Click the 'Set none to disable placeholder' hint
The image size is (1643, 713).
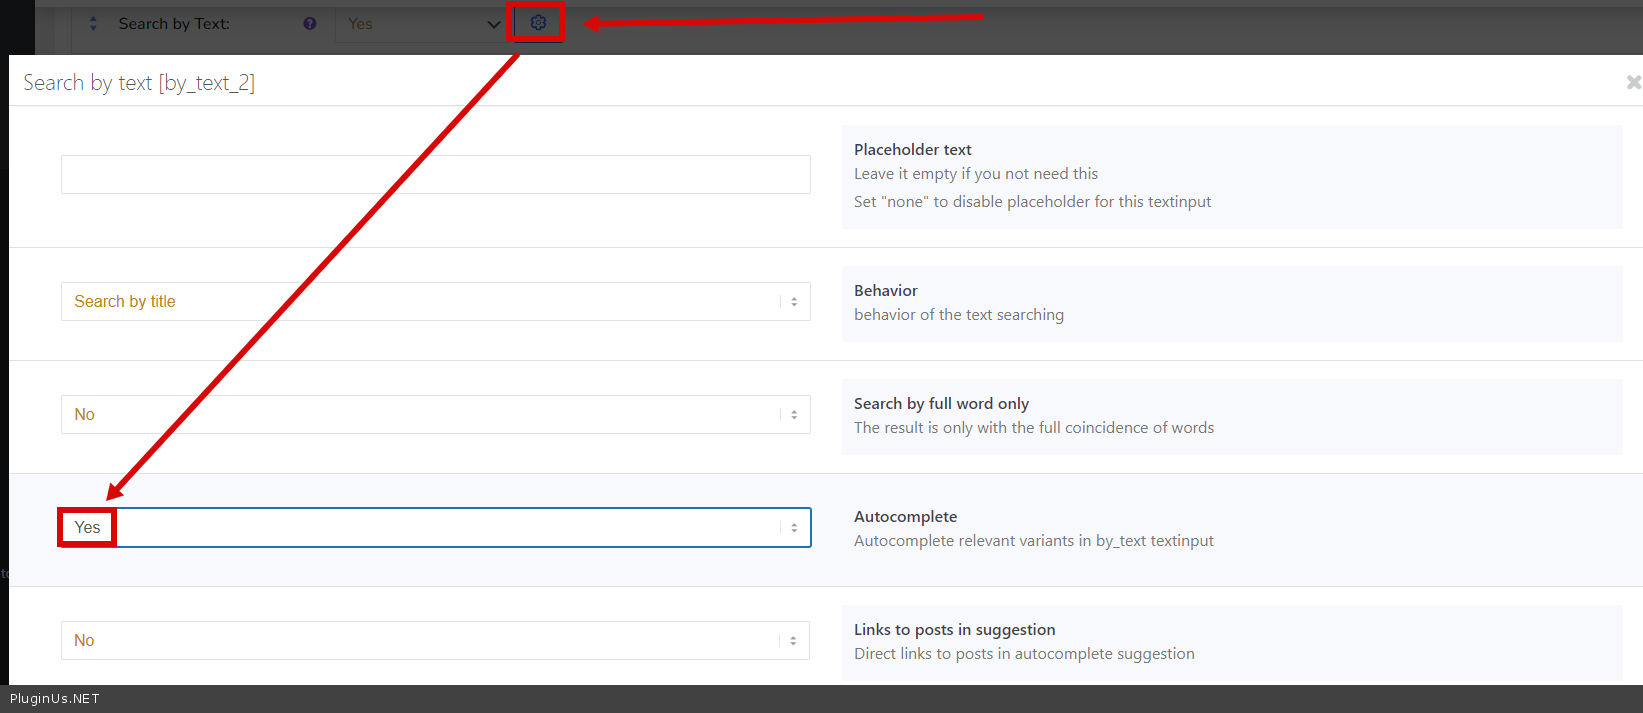pyautogui.click(x=1032, y=201)
